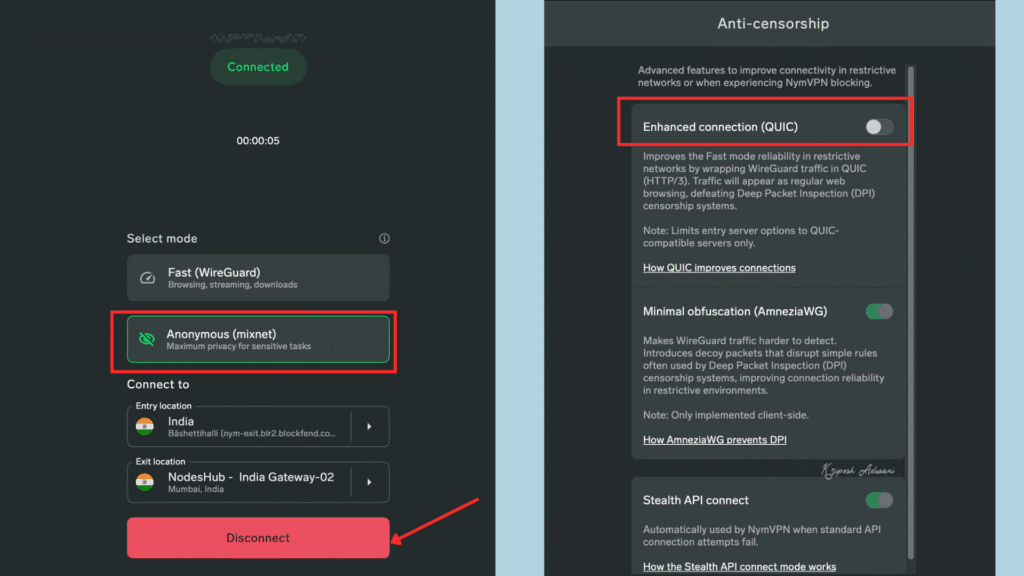The width and height of the screenshot is (1024, 576).
Task: Click the Mumbai, India sublabel
Action: [x=196, y=489]
